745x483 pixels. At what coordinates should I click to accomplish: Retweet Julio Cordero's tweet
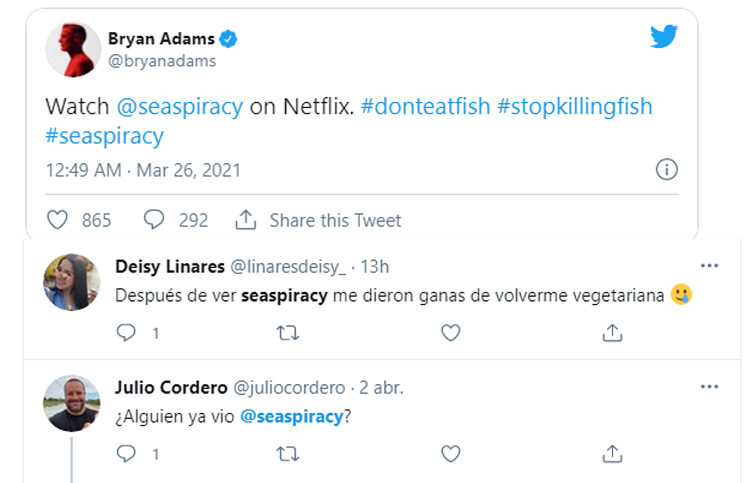(x=288, y=454)
